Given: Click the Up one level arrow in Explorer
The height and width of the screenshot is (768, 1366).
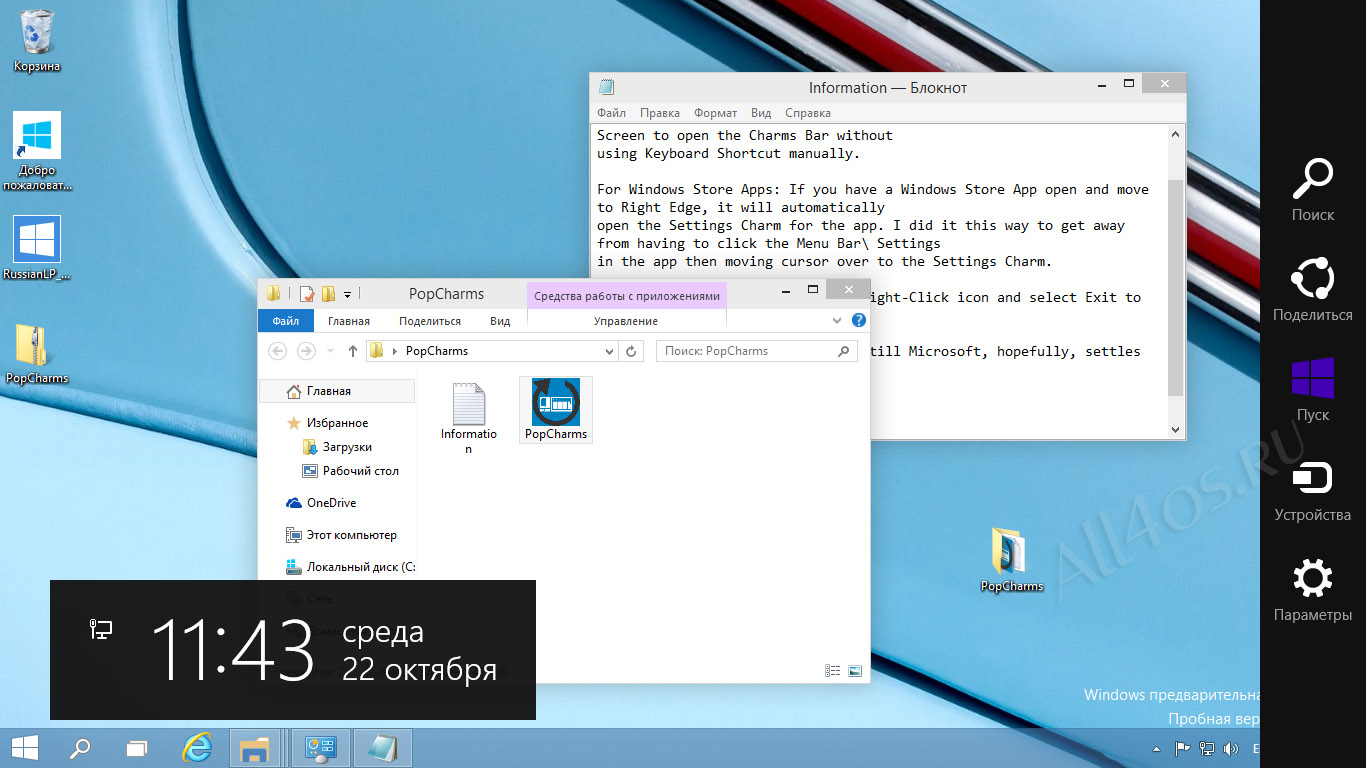Looking at the screenshot, I should (x=353, y=351).
